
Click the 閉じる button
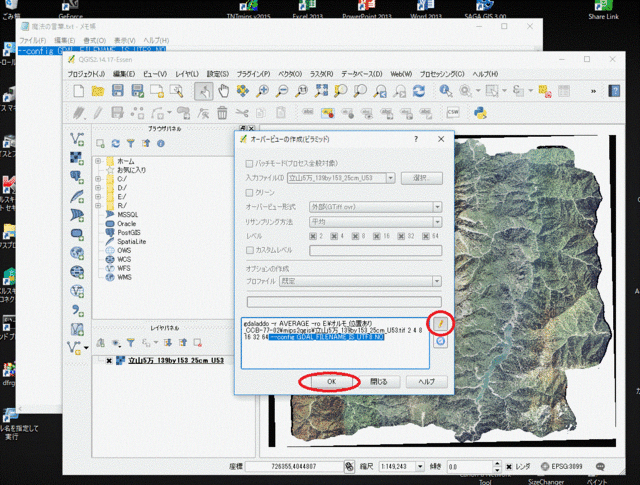pos(379,382)
